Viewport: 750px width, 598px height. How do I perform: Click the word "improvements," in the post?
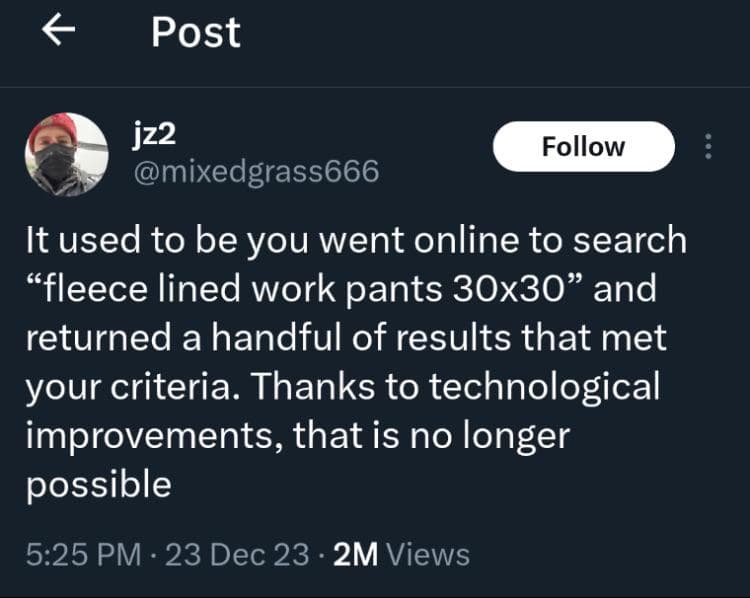click(x=153, y=438)
